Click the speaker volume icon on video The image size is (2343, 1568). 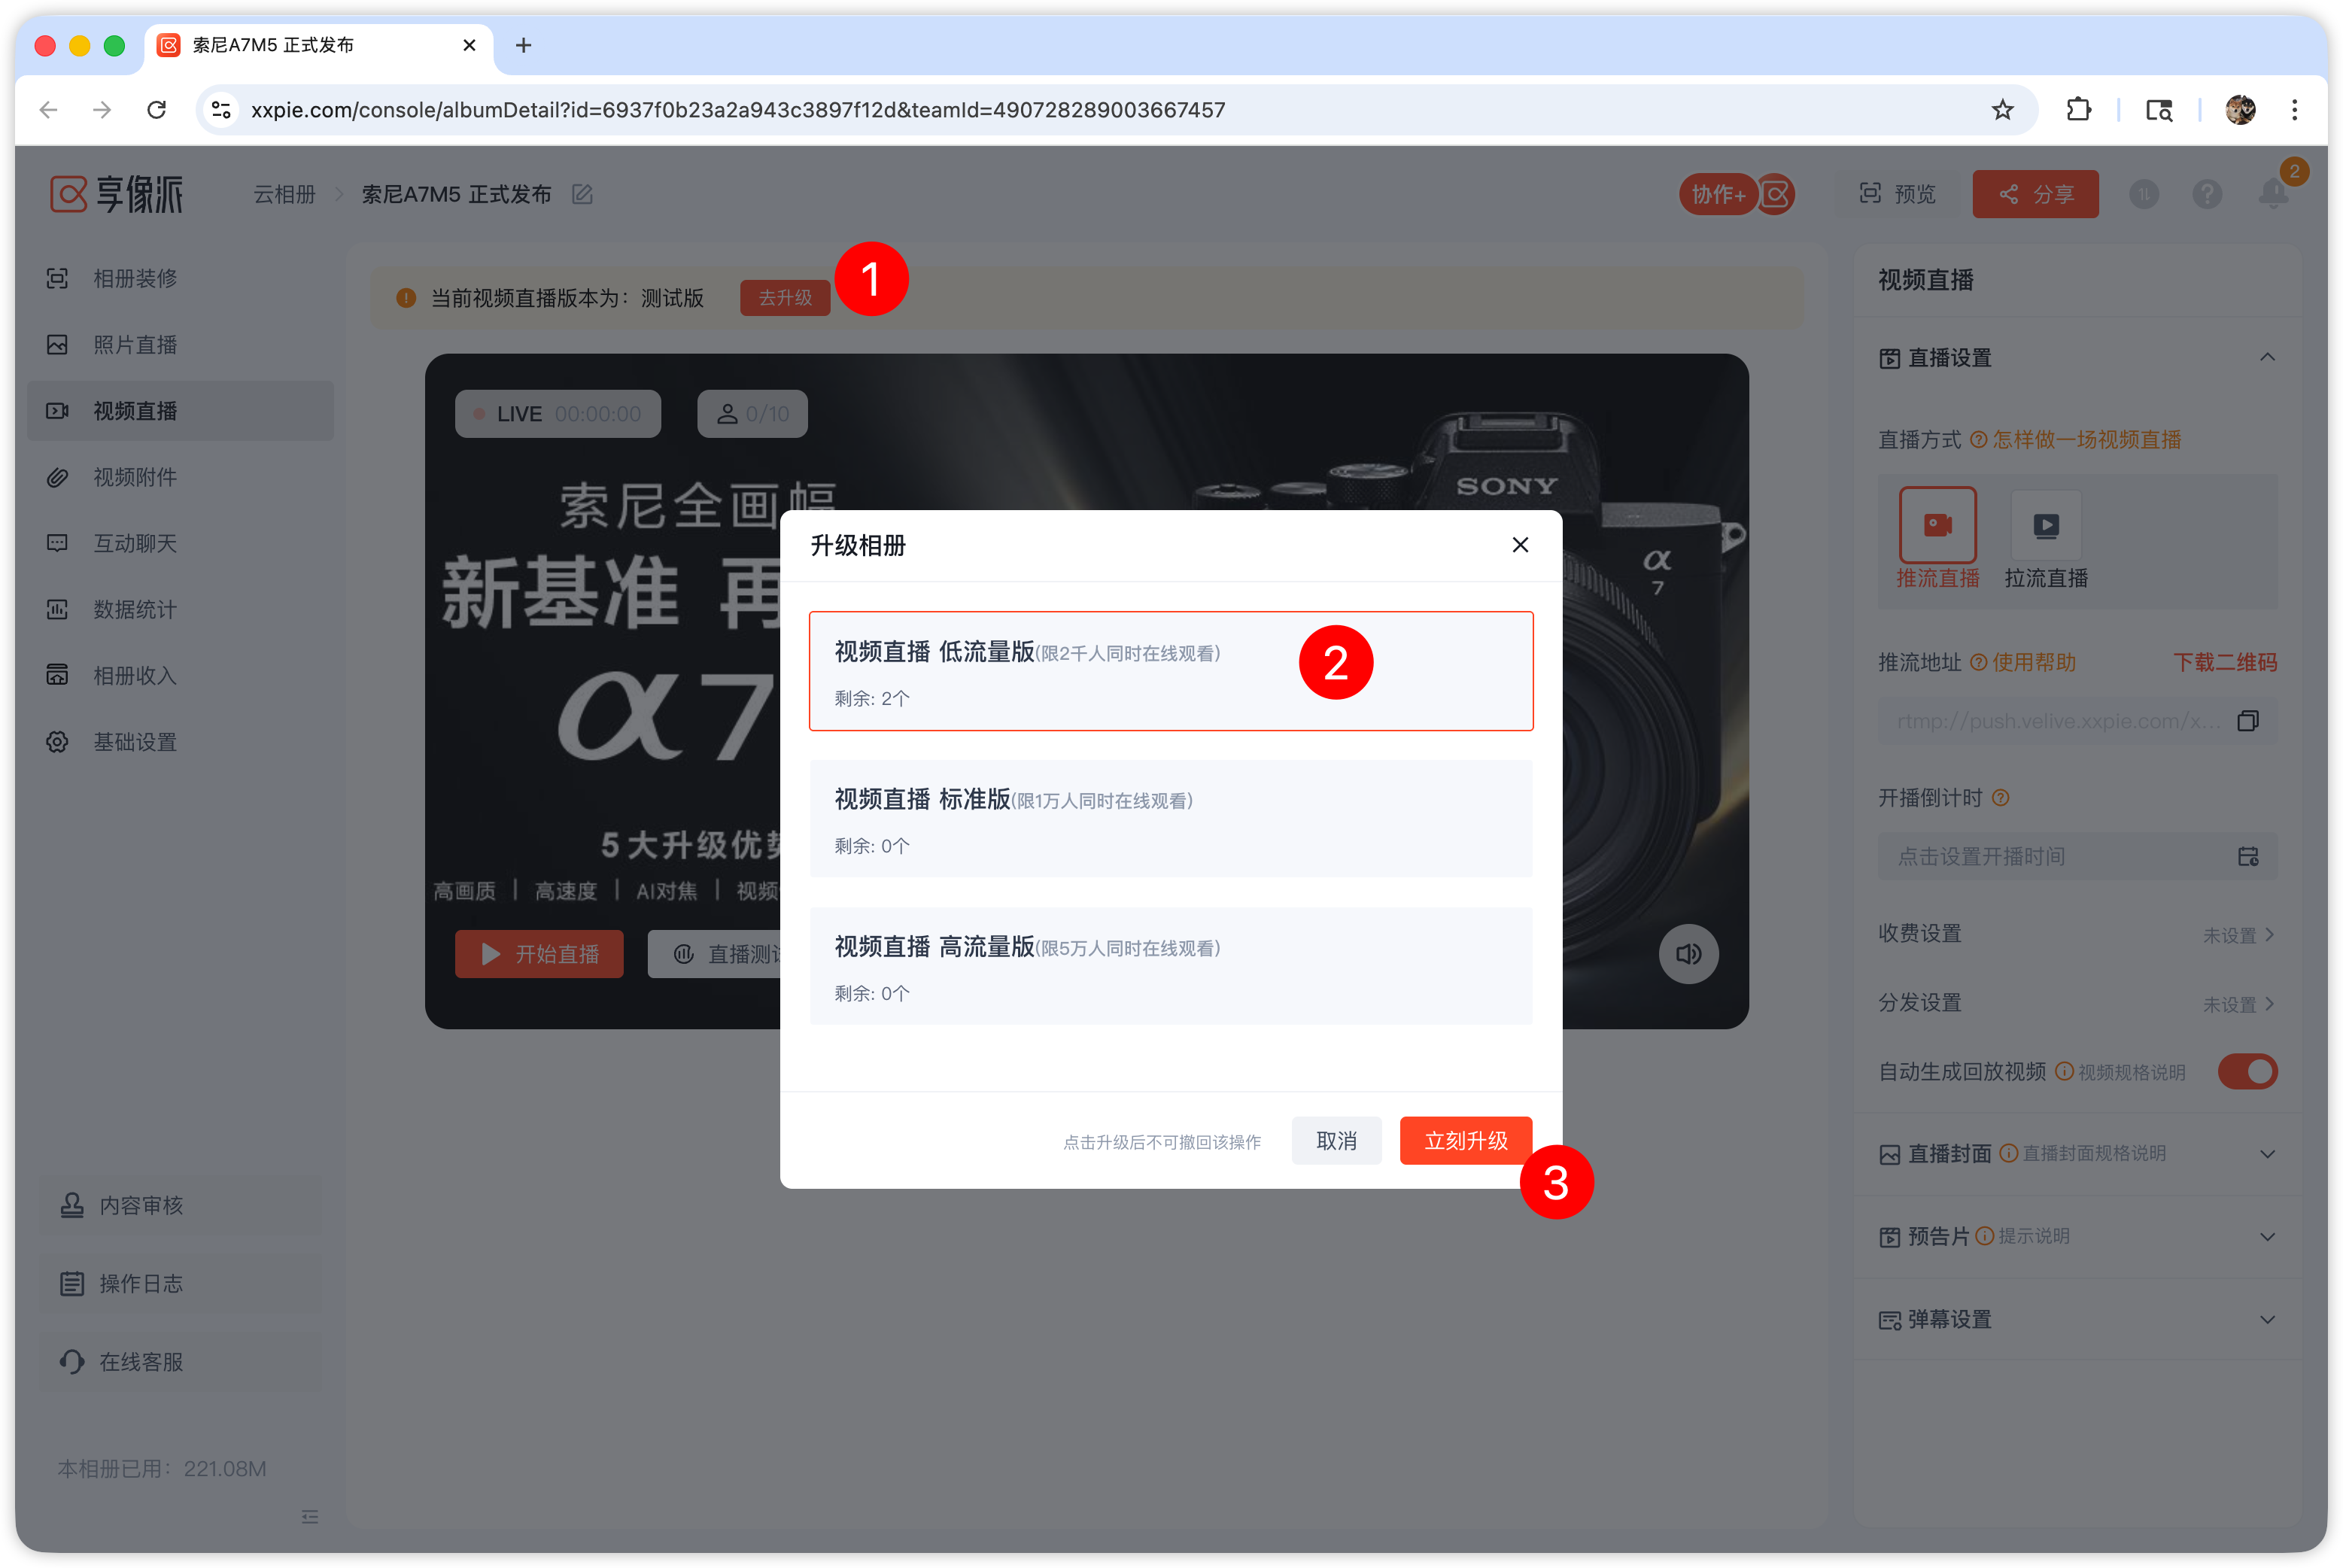click(1688, 954)
